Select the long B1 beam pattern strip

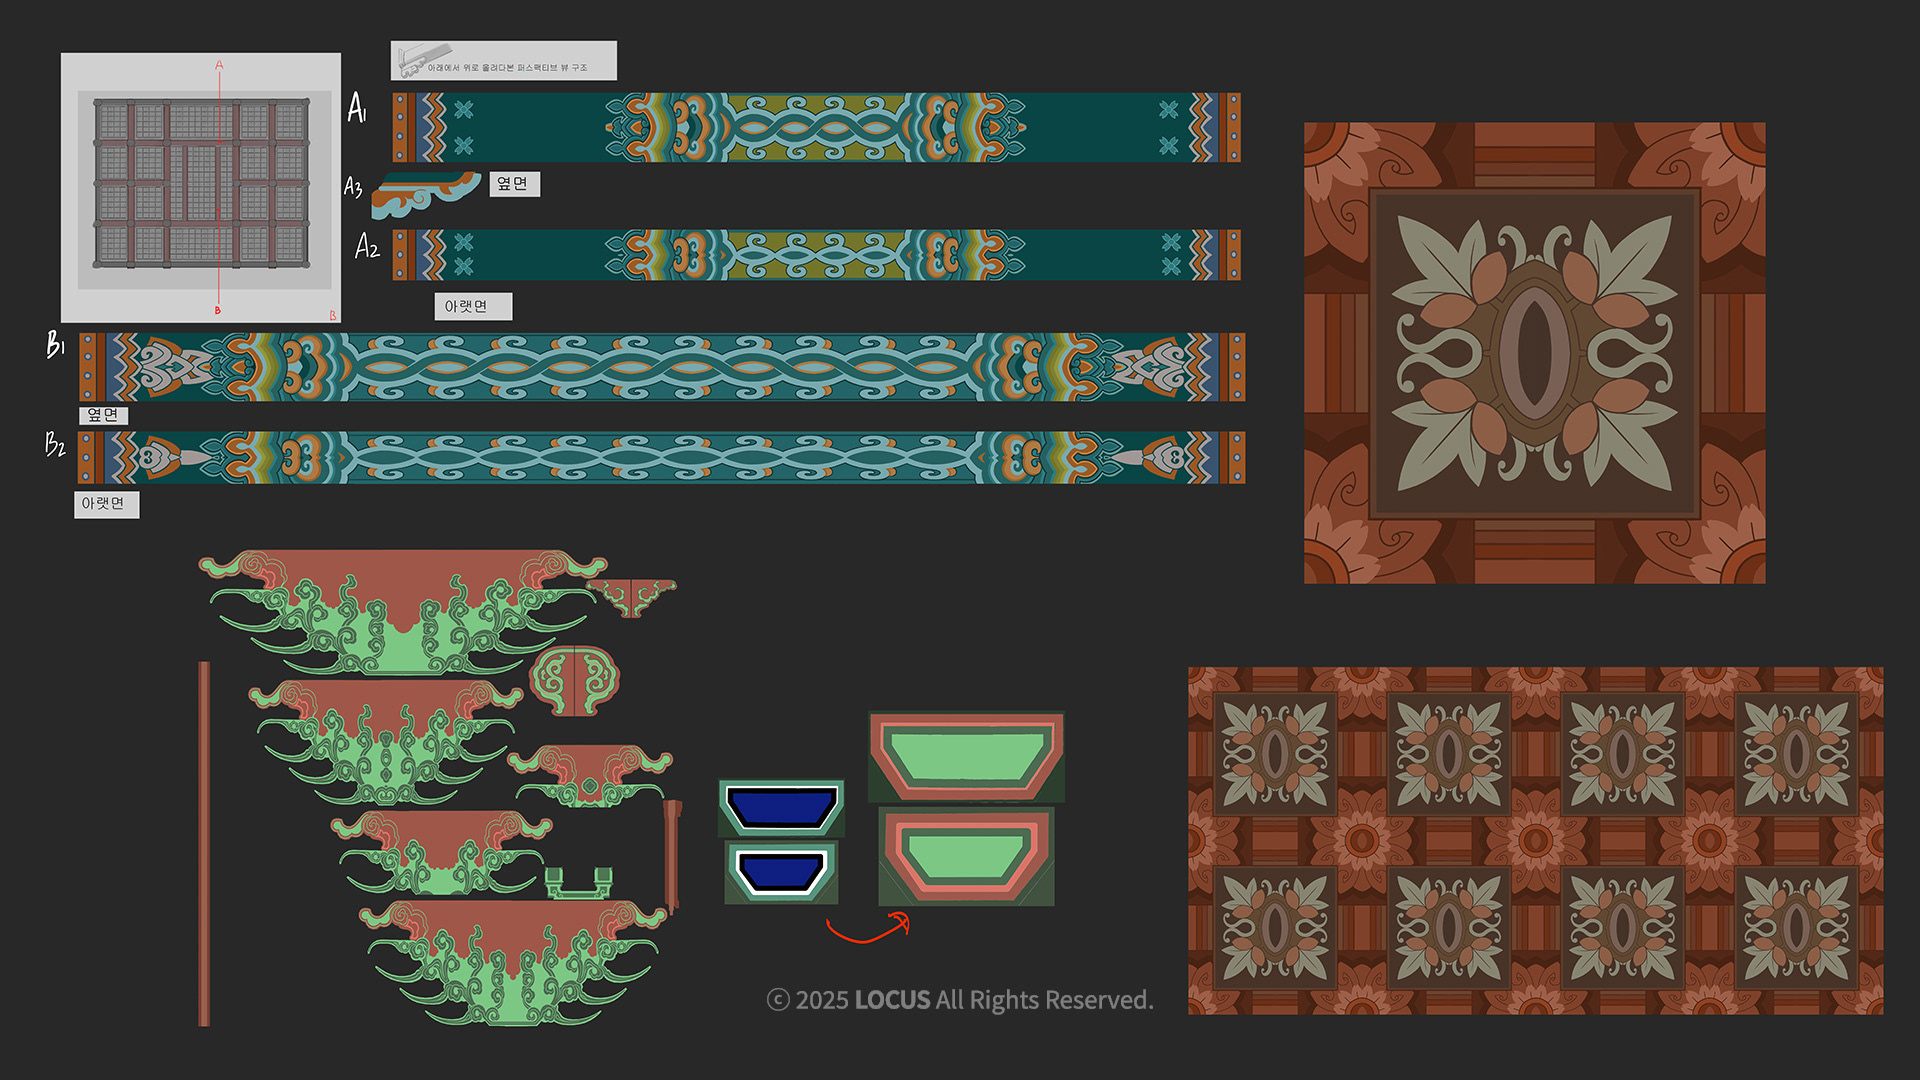662,367
